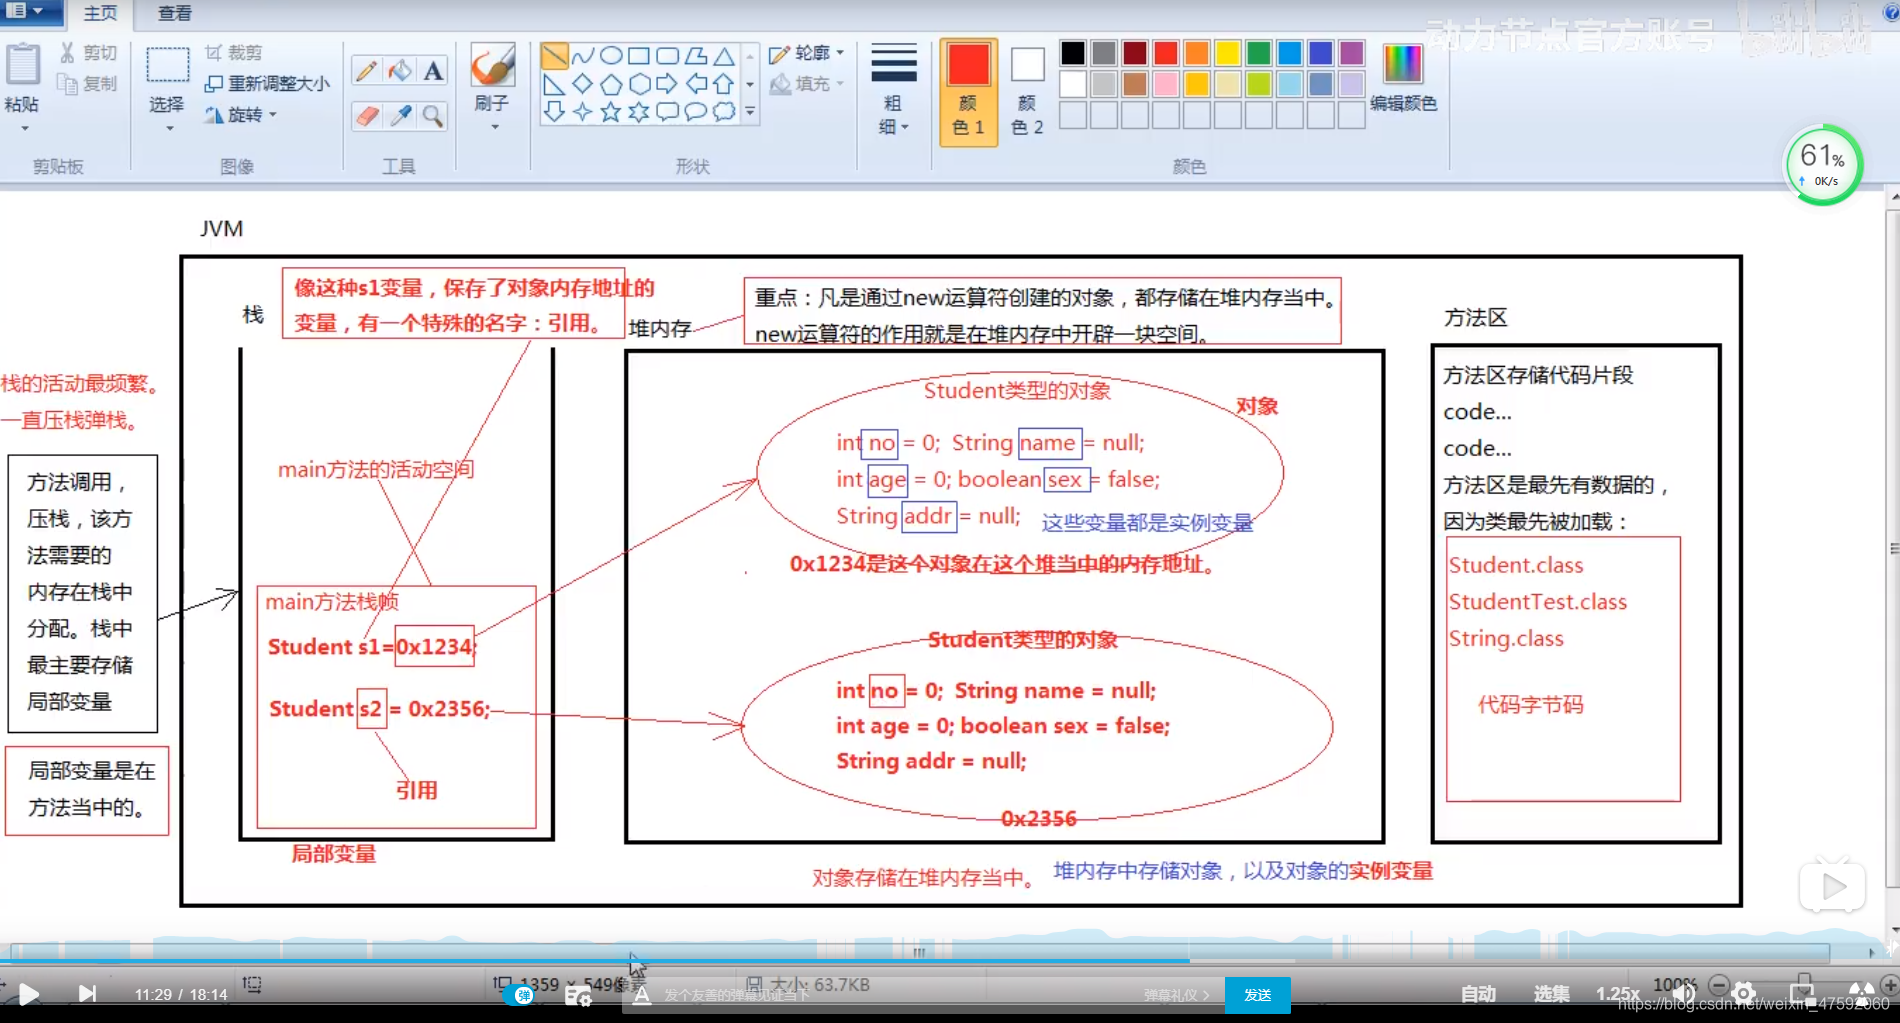Screen dimensions: 1900x1023
Task: Switch to the Home (主页) ribbon tab
Action: 100,13
